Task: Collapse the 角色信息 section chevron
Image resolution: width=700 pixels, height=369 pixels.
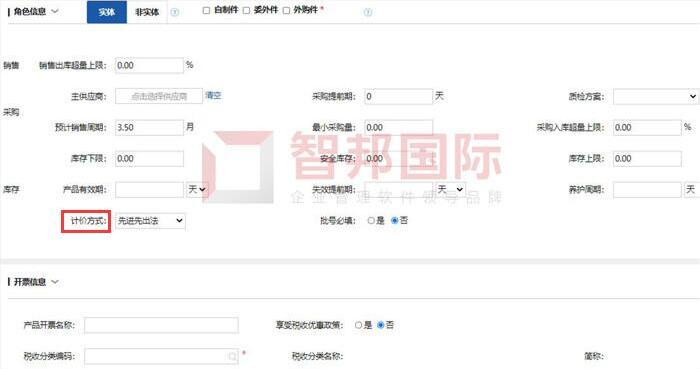Action: 55,11
